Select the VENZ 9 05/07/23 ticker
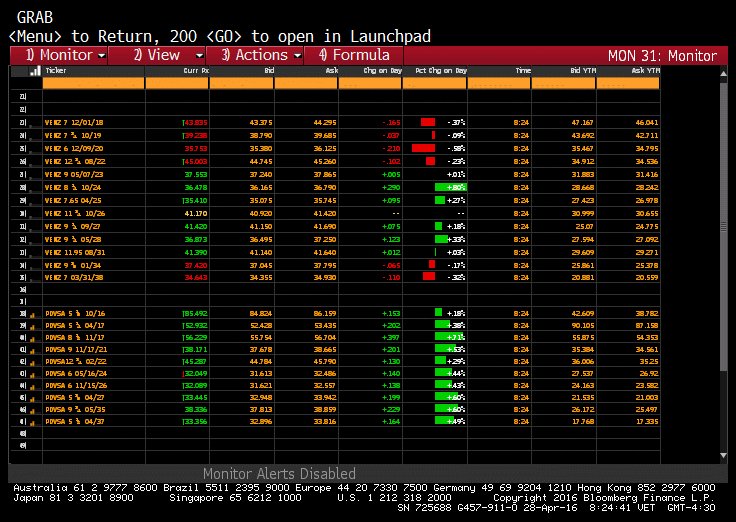 74,175
